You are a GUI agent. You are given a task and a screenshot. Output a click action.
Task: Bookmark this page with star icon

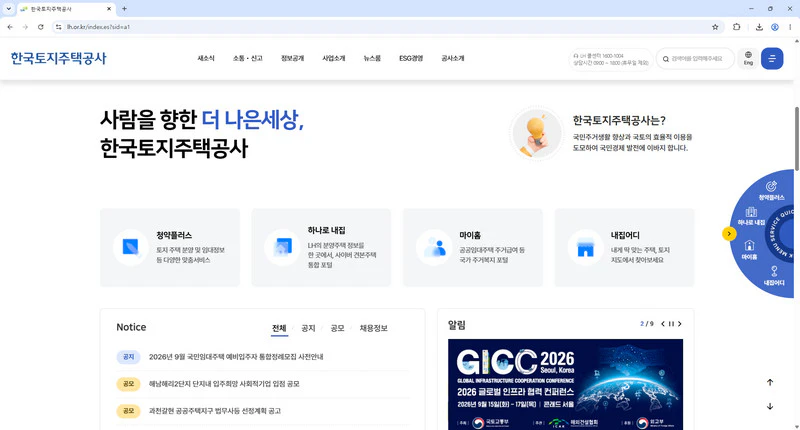tap(715, 27)
